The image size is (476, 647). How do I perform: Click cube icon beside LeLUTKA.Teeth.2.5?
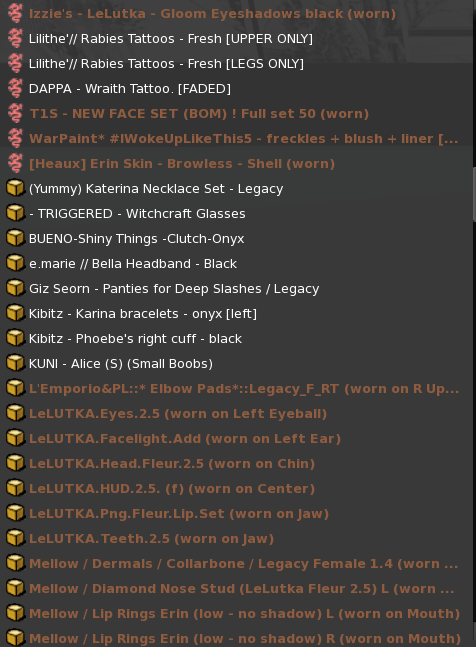pos(16,538)
